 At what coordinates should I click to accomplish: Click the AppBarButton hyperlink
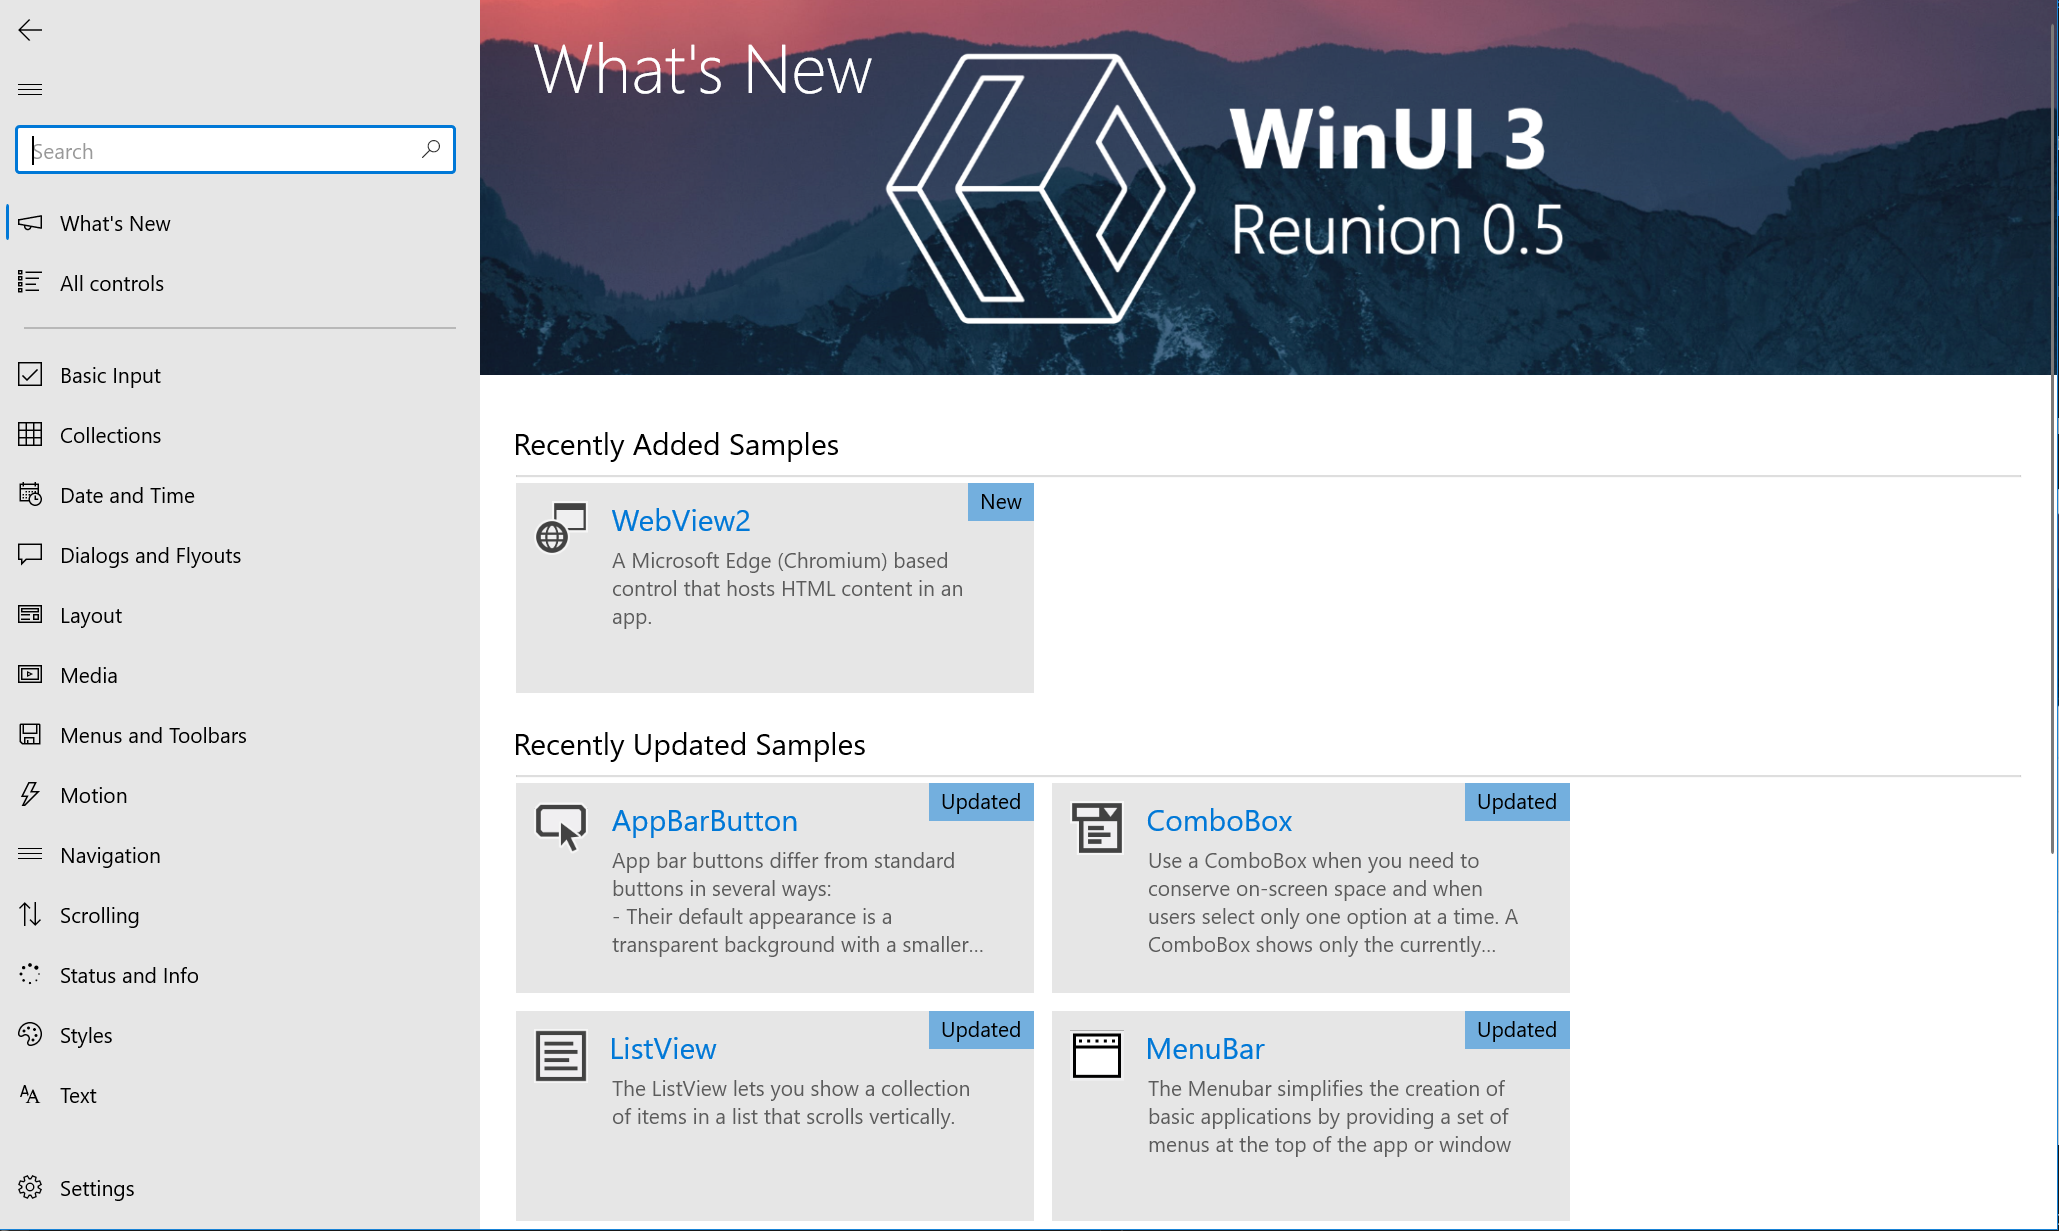703,819
